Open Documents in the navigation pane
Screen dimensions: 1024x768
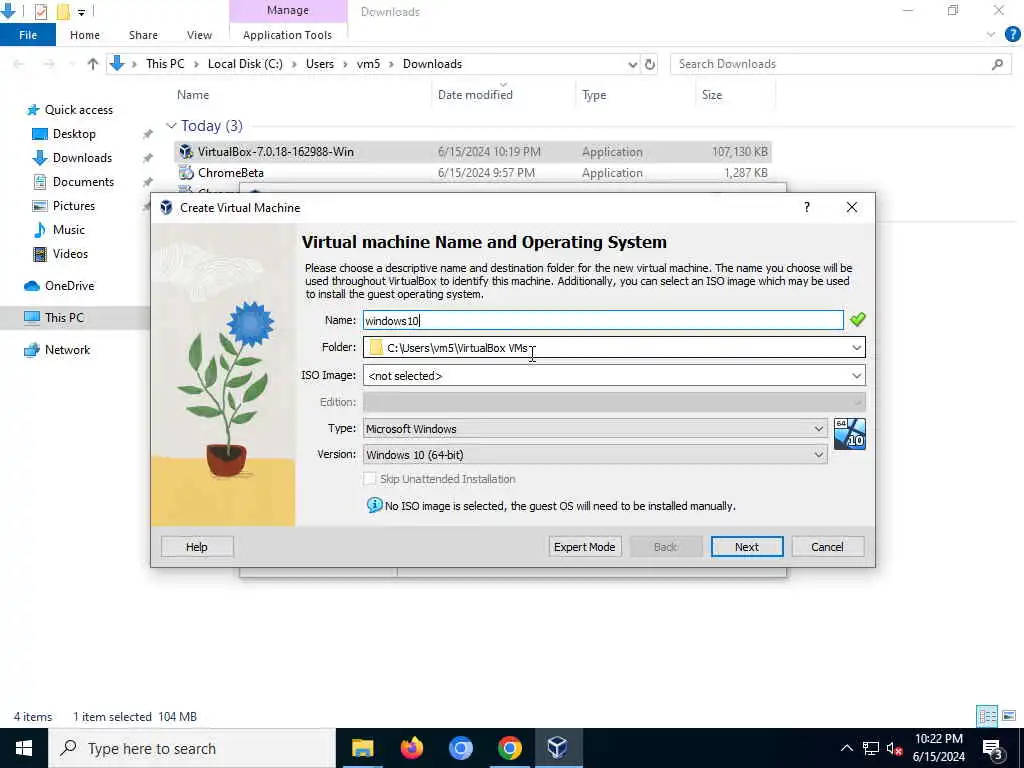[83, 182]
